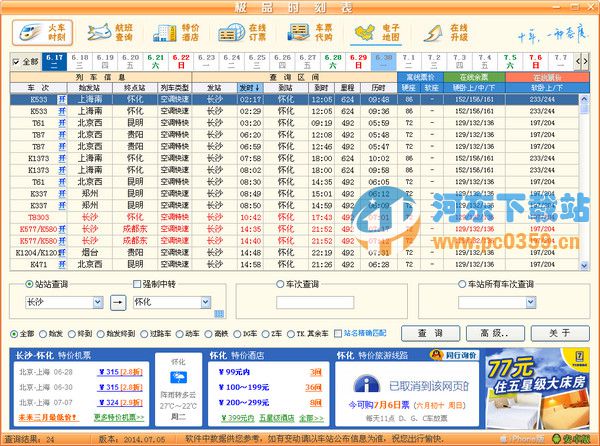Click the 开 icon next to T61 03:20 row
Viewport: 600px width, 446px height.
click(62, 123)
